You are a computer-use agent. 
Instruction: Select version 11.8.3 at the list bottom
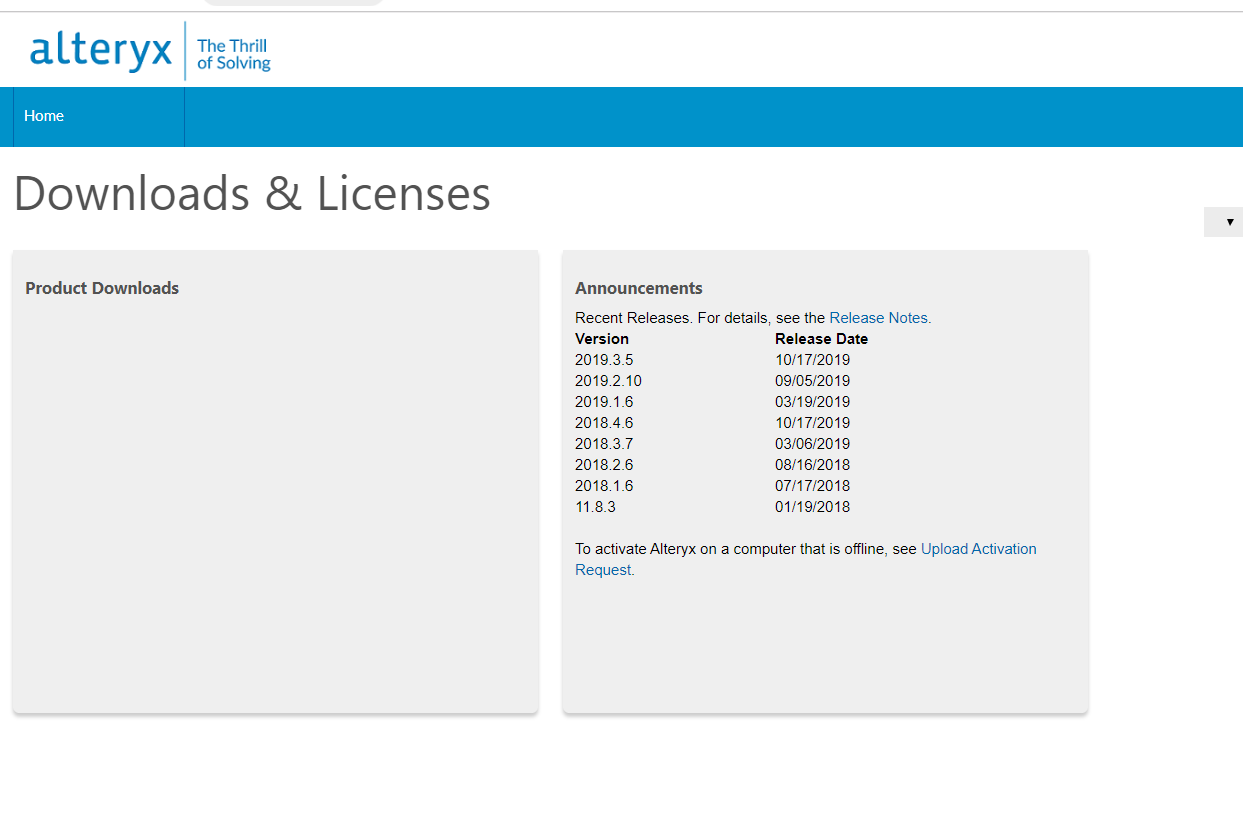(595, 506)
